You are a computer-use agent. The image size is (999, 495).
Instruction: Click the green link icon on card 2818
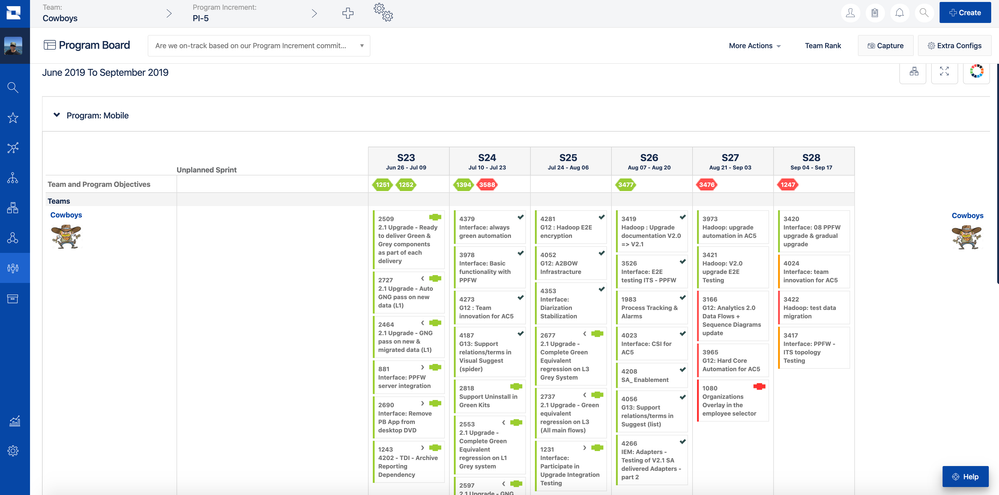[x=516, y=386]
